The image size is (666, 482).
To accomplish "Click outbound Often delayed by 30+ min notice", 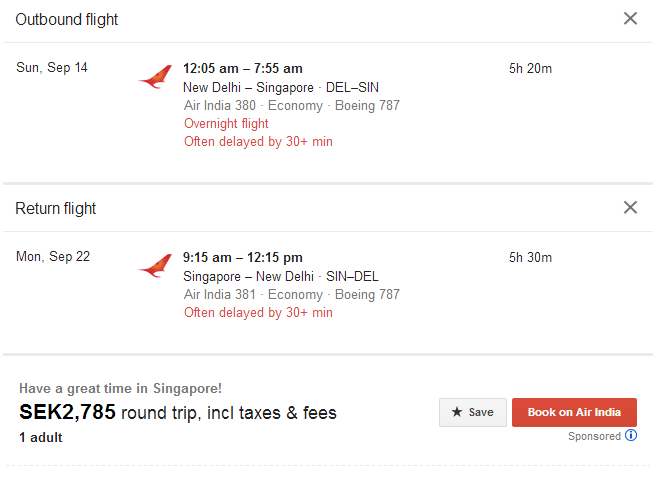I will tap(258, 141).
